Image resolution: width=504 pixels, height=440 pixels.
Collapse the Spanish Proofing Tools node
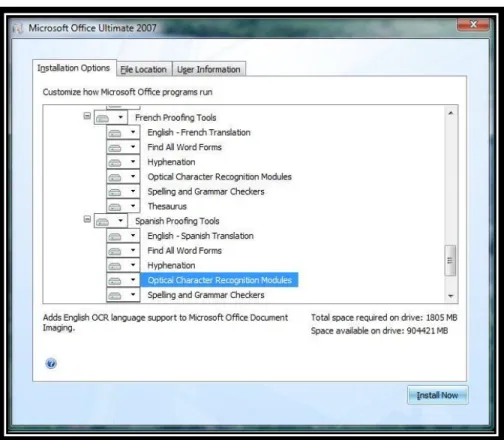coord(87,219)
